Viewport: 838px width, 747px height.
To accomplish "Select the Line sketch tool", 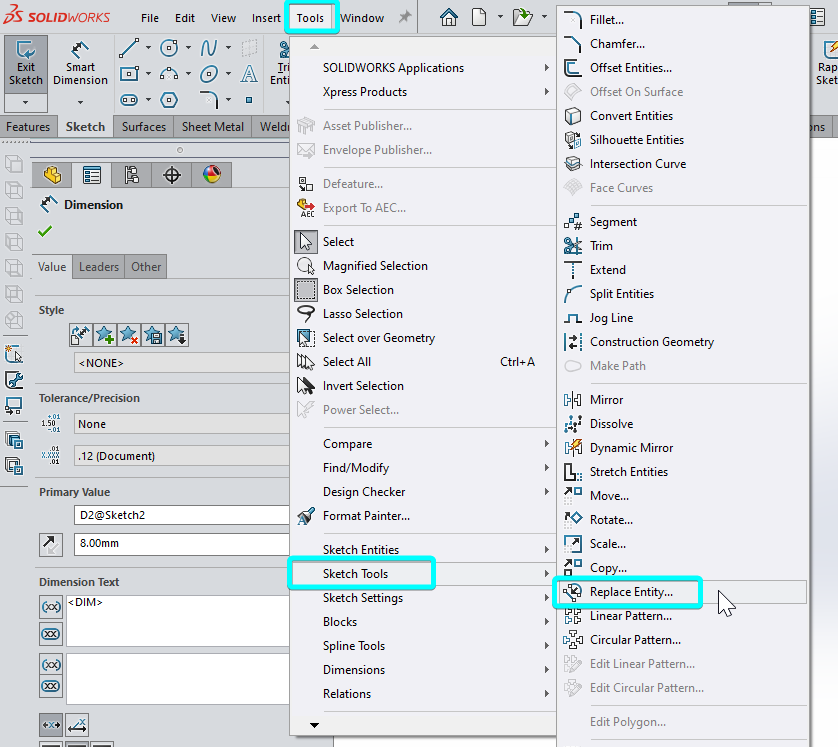I will coord(129,48).
